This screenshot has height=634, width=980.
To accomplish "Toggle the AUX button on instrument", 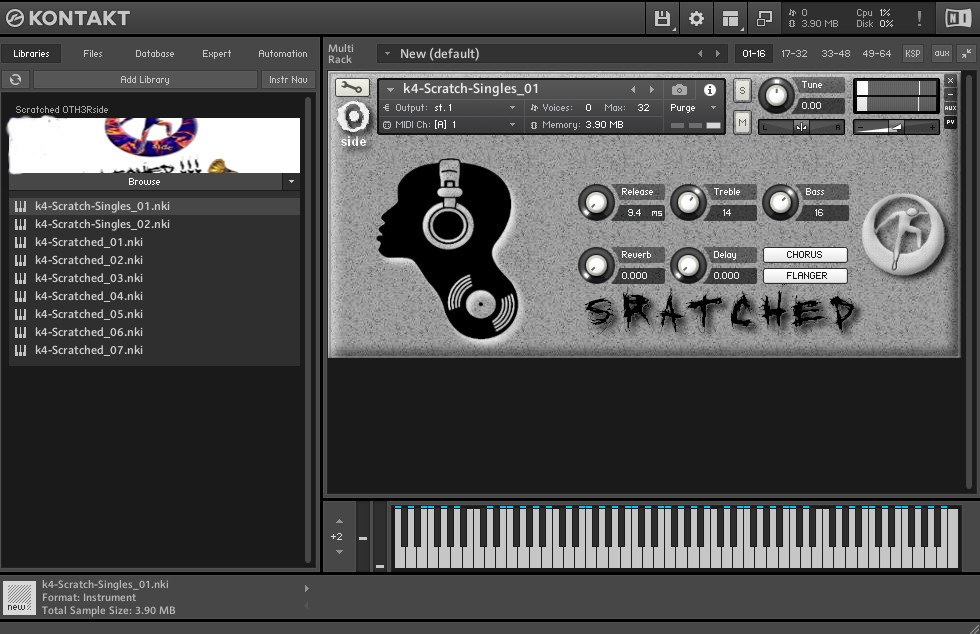I will 950,108.
